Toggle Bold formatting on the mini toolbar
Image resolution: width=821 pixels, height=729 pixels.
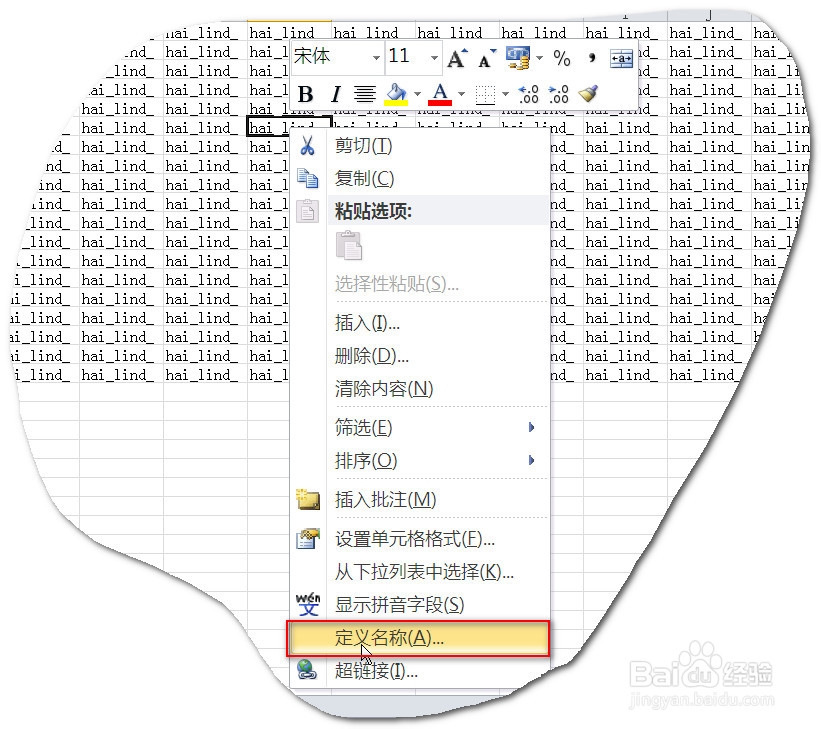(306, 94)
